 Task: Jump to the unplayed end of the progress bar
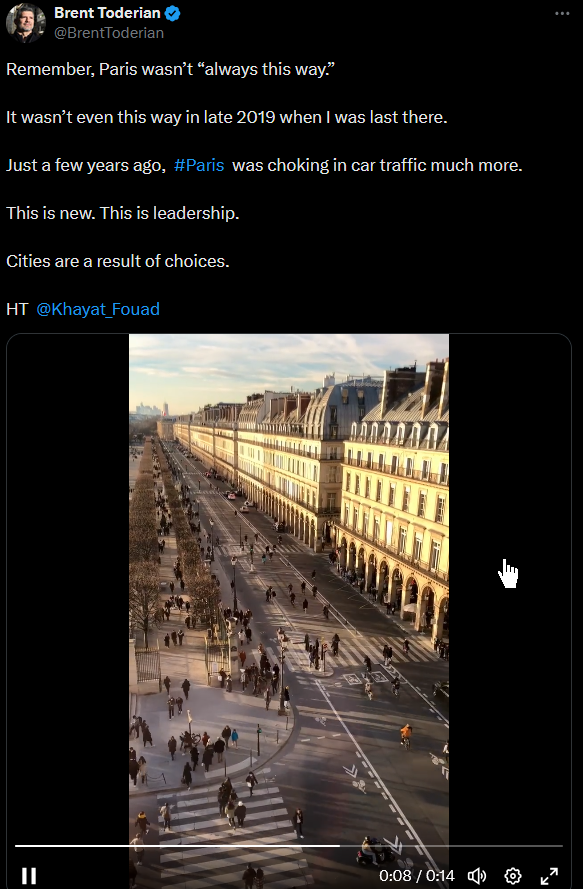451,845
